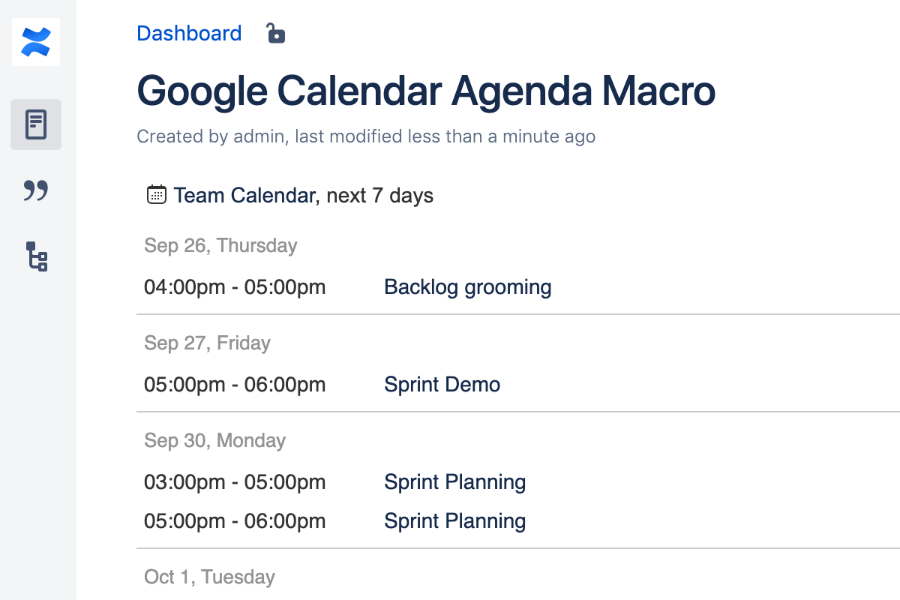Image resolution: width=900 pixels, height=600 pixels.
Task: Open the Team Calendar link
Action: (x=244, y=195)
